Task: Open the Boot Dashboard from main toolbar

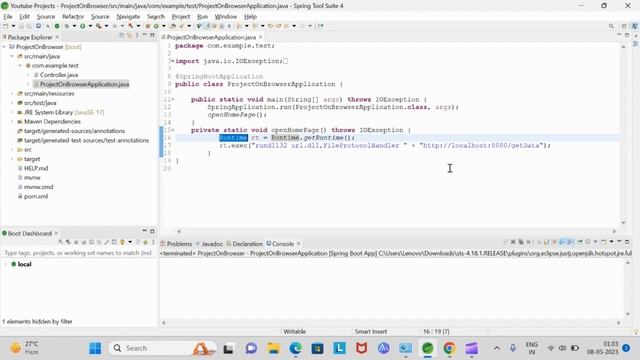Action: (57, 26)
